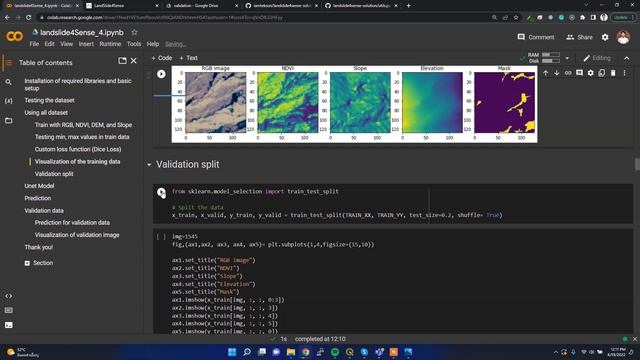The height and width of the screenshot is (360, 640).
Task: Add a new Text cell
Action: click(x=189, y=58)
